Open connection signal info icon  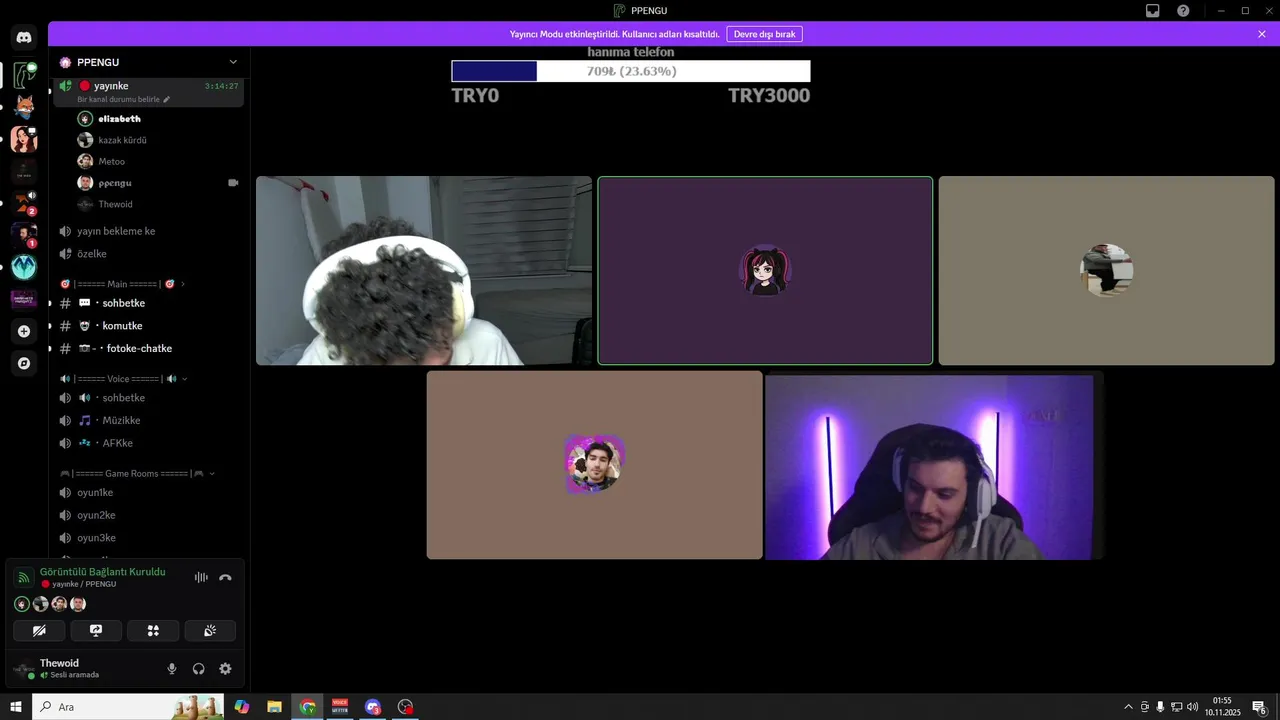point(23,578)
